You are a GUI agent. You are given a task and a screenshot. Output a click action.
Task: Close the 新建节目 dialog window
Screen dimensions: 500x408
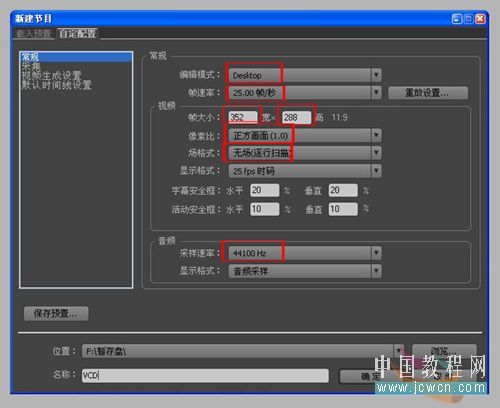[x=480, y=19]
